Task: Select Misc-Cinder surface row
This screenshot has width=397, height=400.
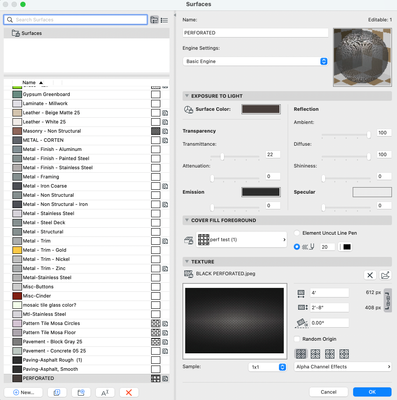Action: click(x=87, y=296)
